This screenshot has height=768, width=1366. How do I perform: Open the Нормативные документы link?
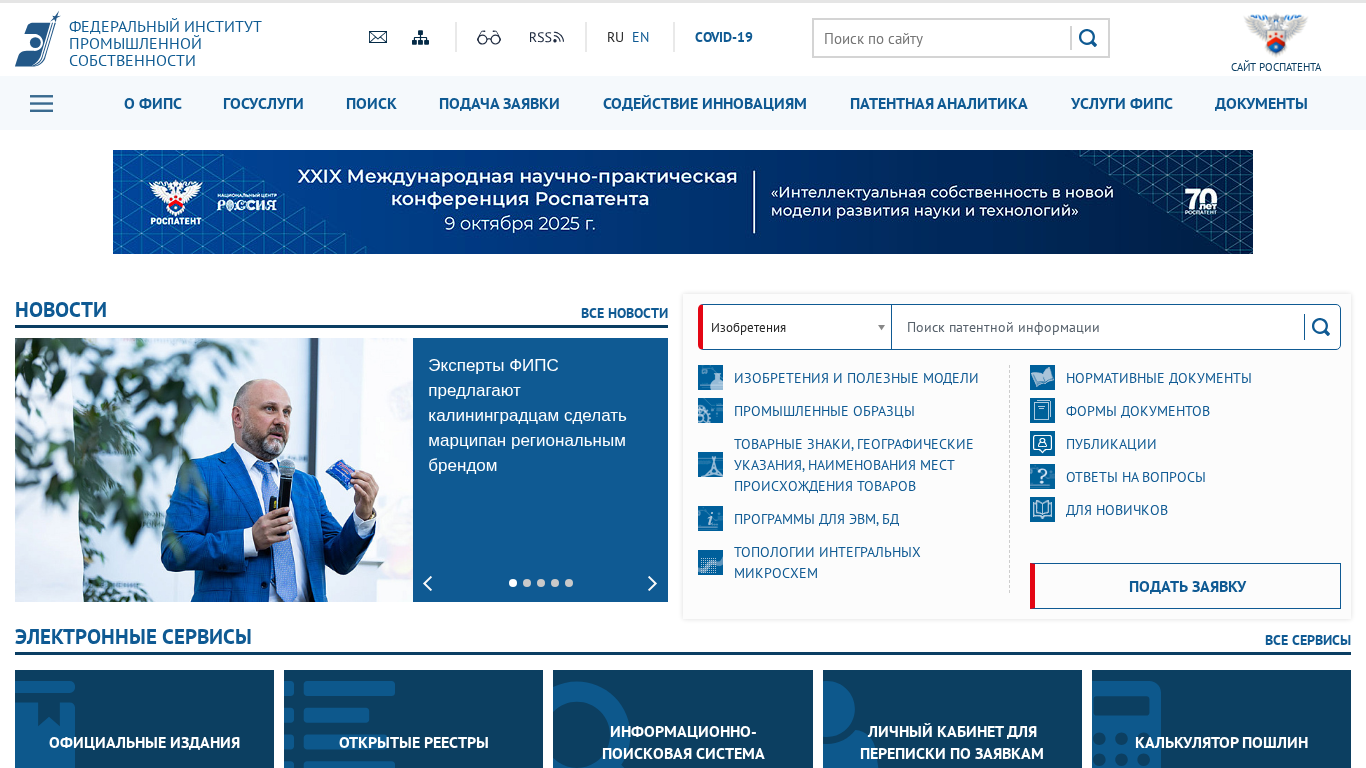[1159, 378]
